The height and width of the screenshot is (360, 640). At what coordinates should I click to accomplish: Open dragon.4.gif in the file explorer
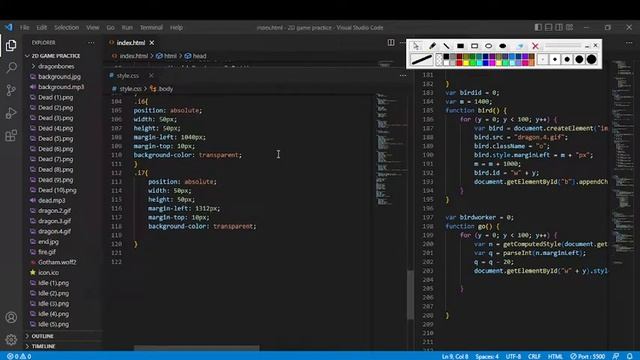[x=54, y=231]
